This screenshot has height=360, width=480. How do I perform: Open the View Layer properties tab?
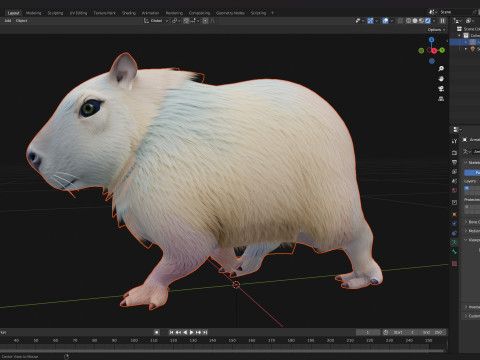pos(454,172)
